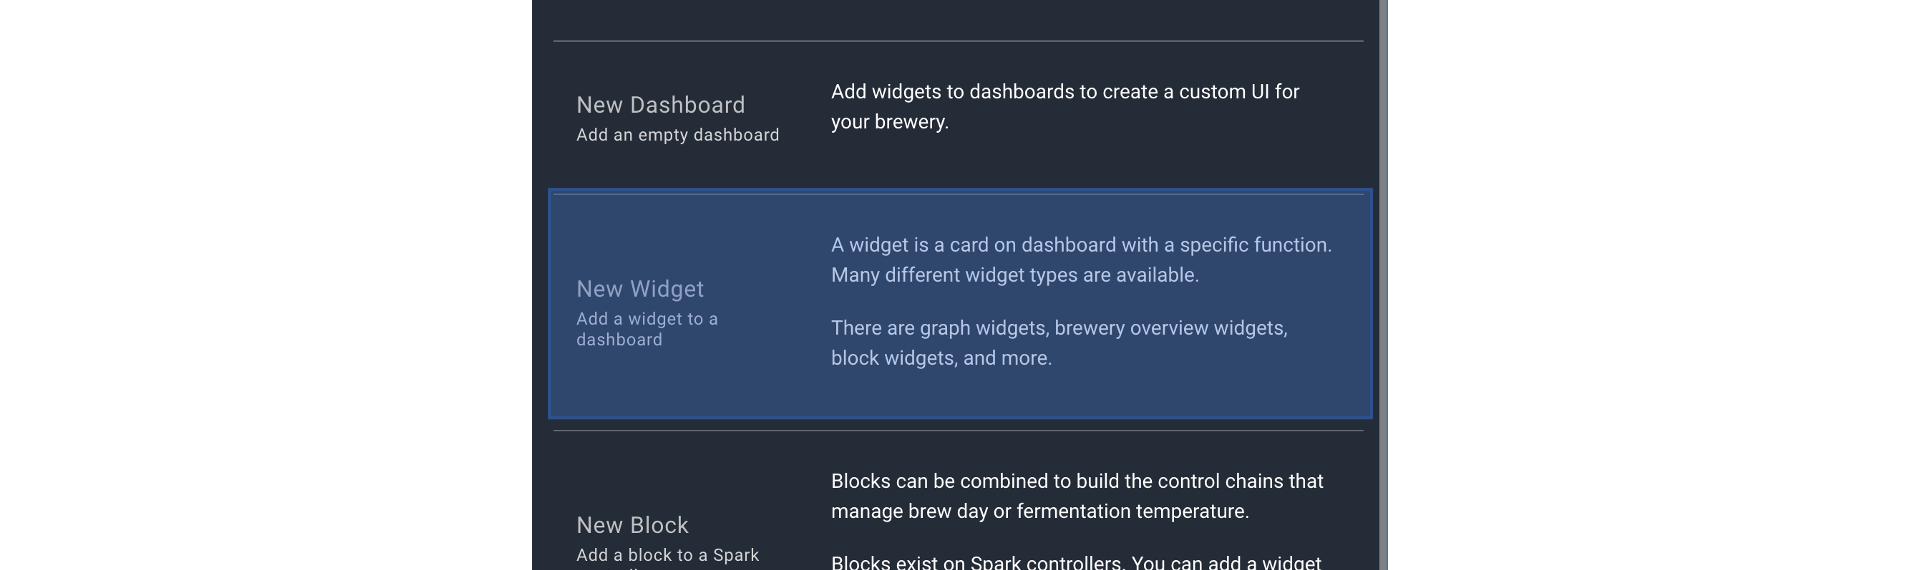Click the dashboards custom UI description text

pos(1064,92)
